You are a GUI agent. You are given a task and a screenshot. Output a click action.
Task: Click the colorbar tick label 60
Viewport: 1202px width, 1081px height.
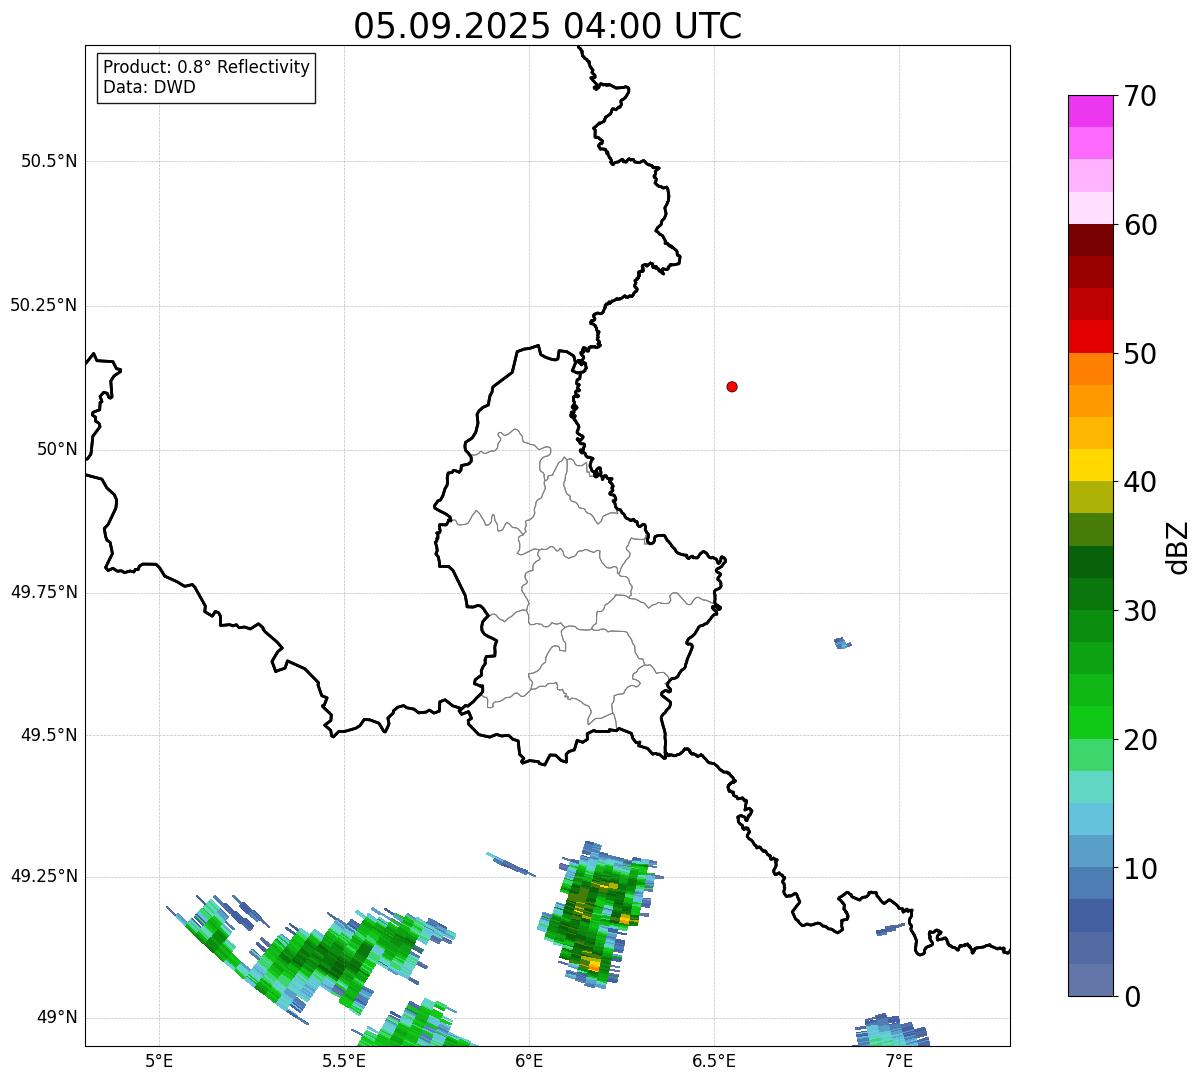point(1141,225)
